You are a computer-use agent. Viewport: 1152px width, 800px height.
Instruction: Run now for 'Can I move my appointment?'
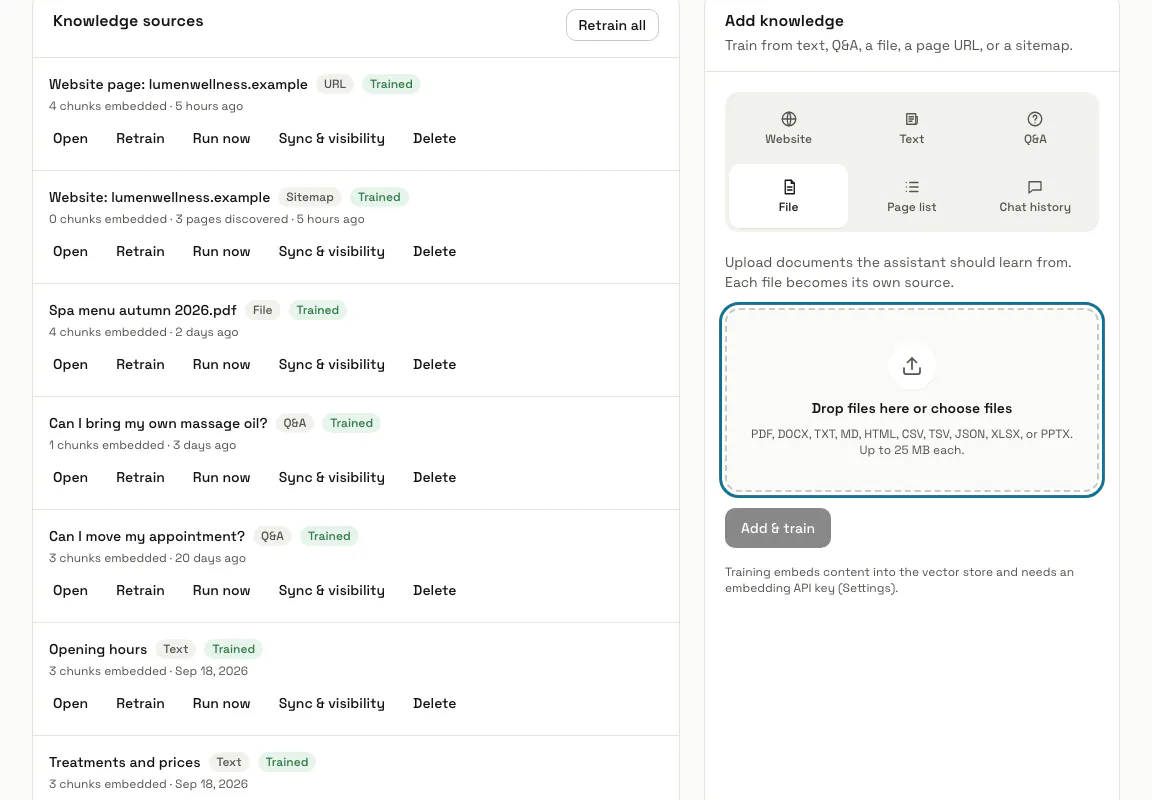tap(221, 591)
